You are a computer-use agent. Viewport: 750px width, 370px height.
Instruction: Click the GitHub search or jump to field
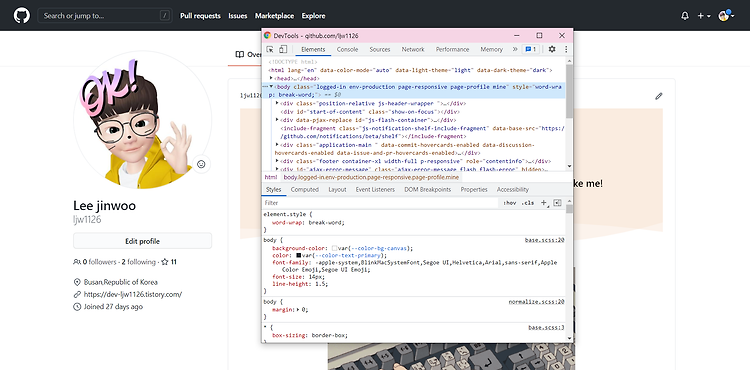coord(105,16)
